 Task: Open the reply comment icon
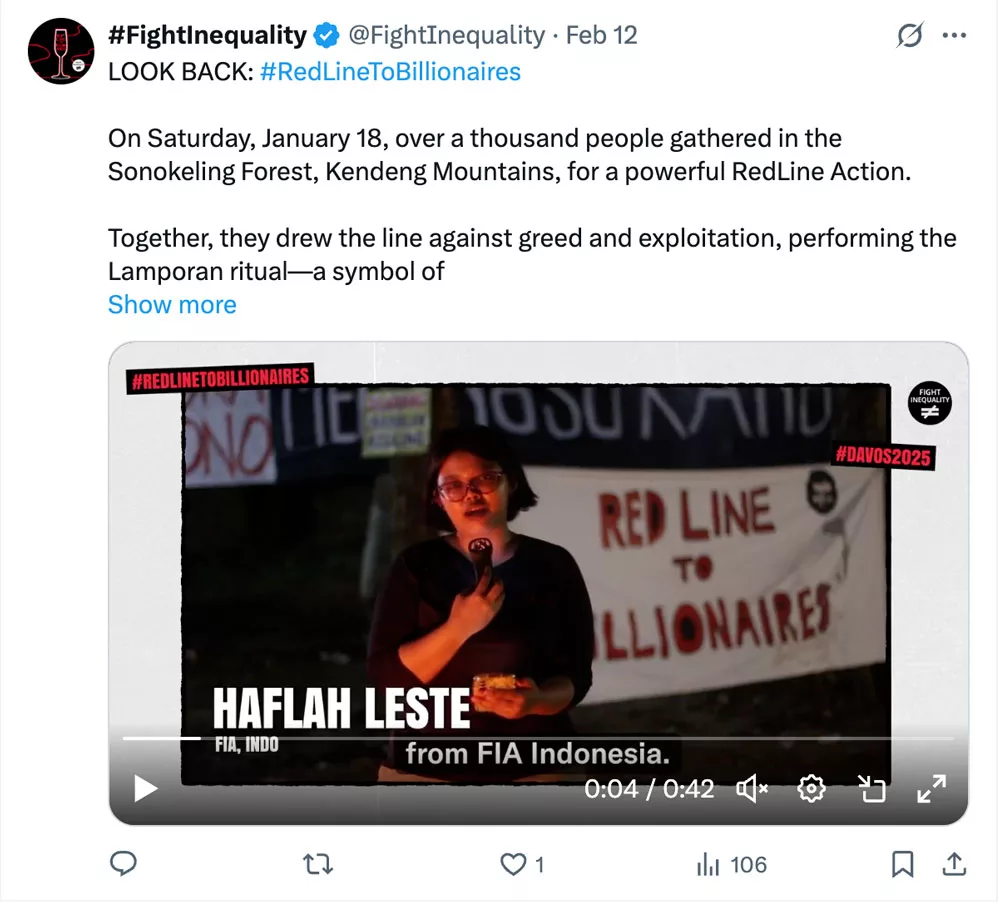tap(123, 864)
